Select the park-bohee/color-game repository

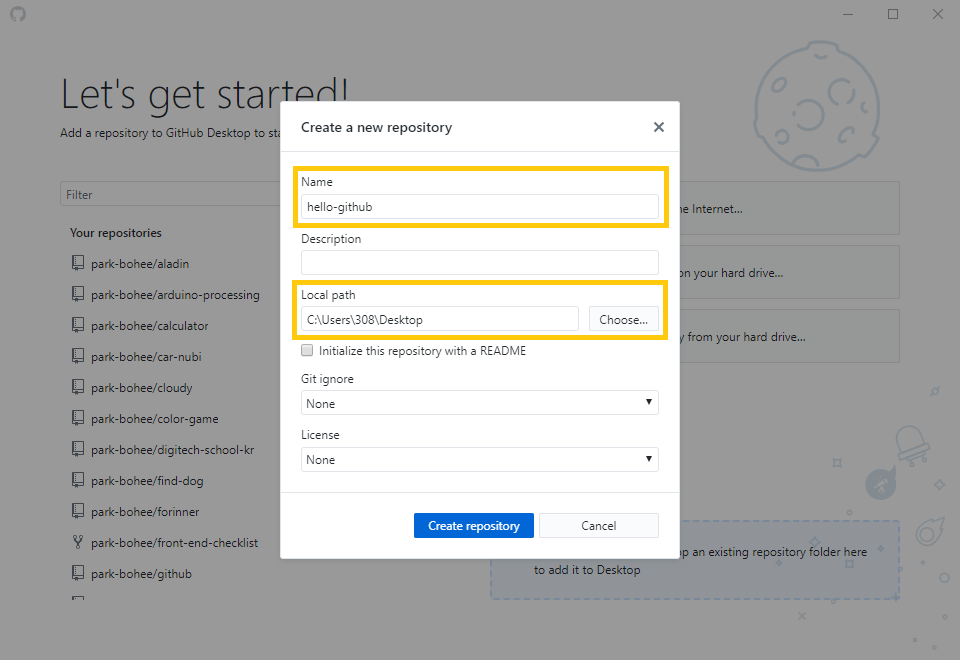click(154, 419)
